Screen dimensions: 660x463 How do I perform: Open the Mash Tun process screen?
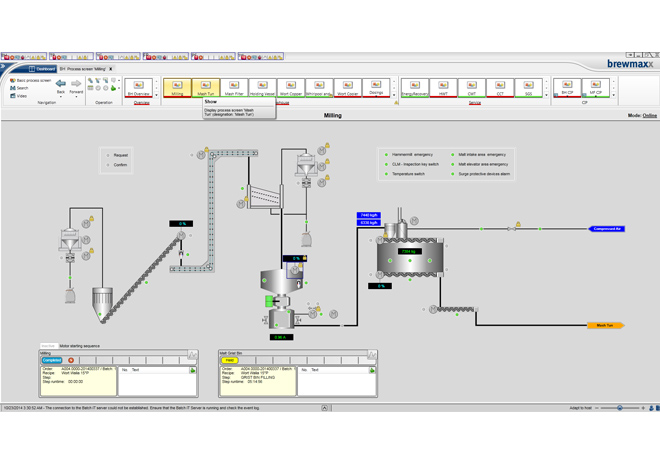[205, 87]
